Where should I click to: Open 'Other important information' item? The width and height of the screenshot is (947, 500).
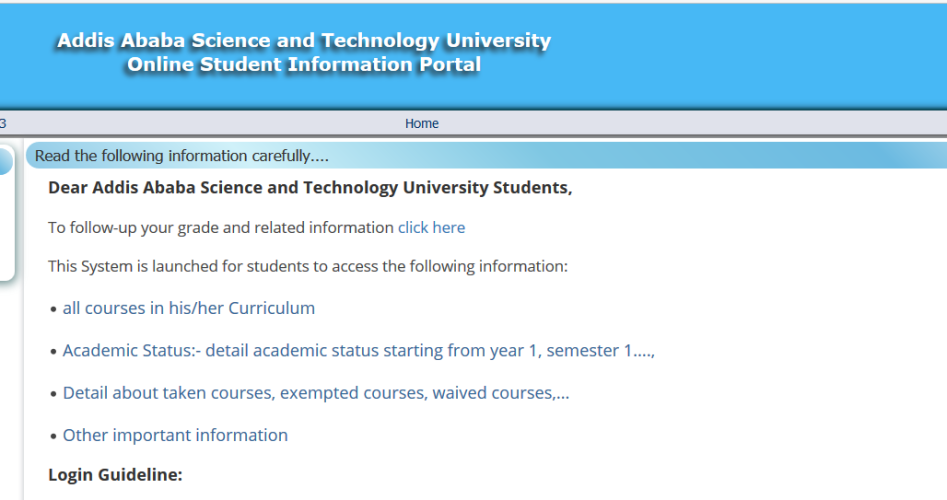[175, 435]
